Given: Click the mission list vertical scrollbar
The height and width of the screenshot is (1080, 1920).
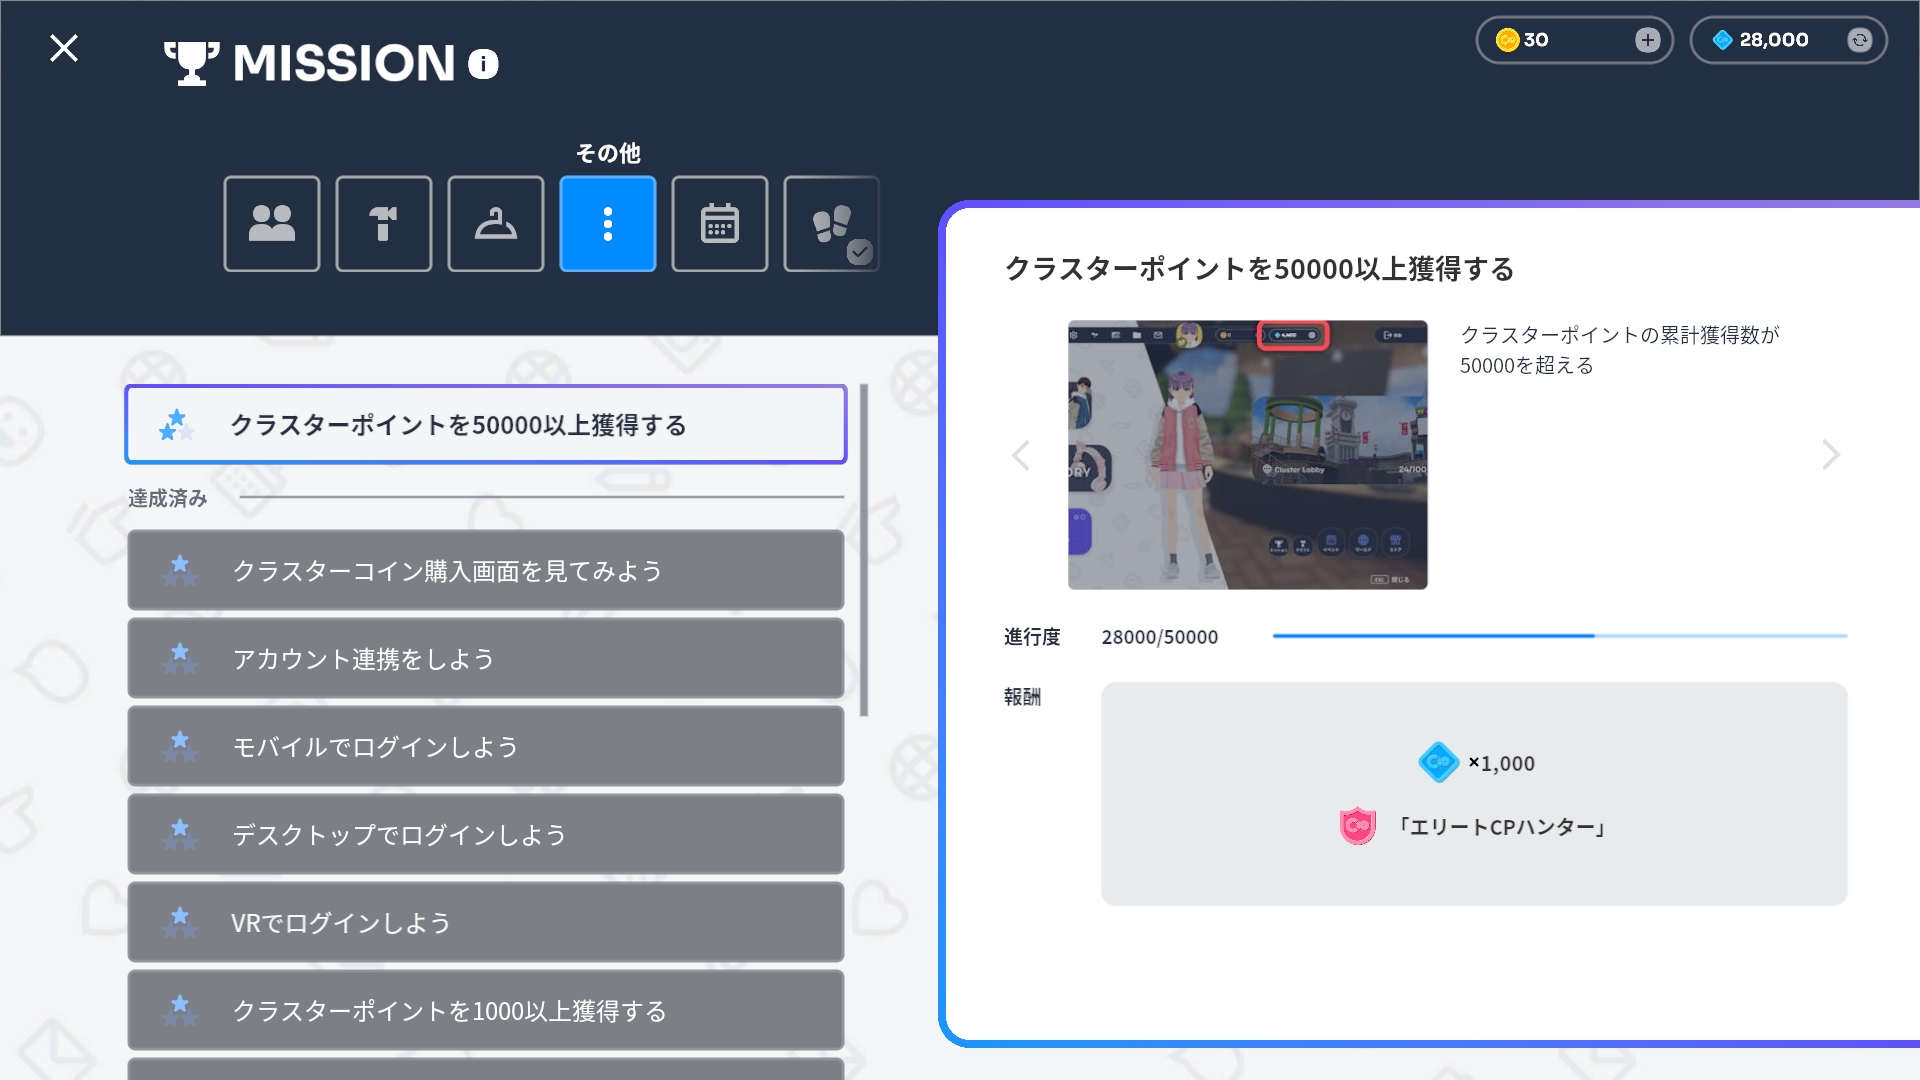Looking at the screenshot, I should [x=864, y=550].
